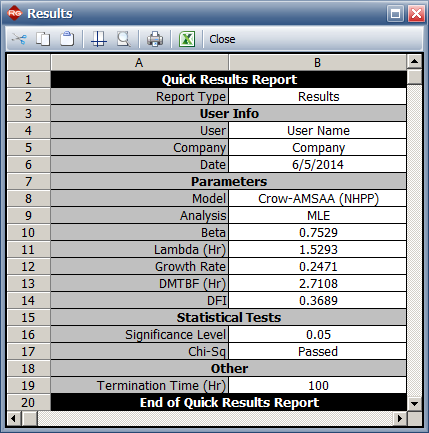Click the User Info section header
Viewport: 429px width, 433px height.
(229, 113)
